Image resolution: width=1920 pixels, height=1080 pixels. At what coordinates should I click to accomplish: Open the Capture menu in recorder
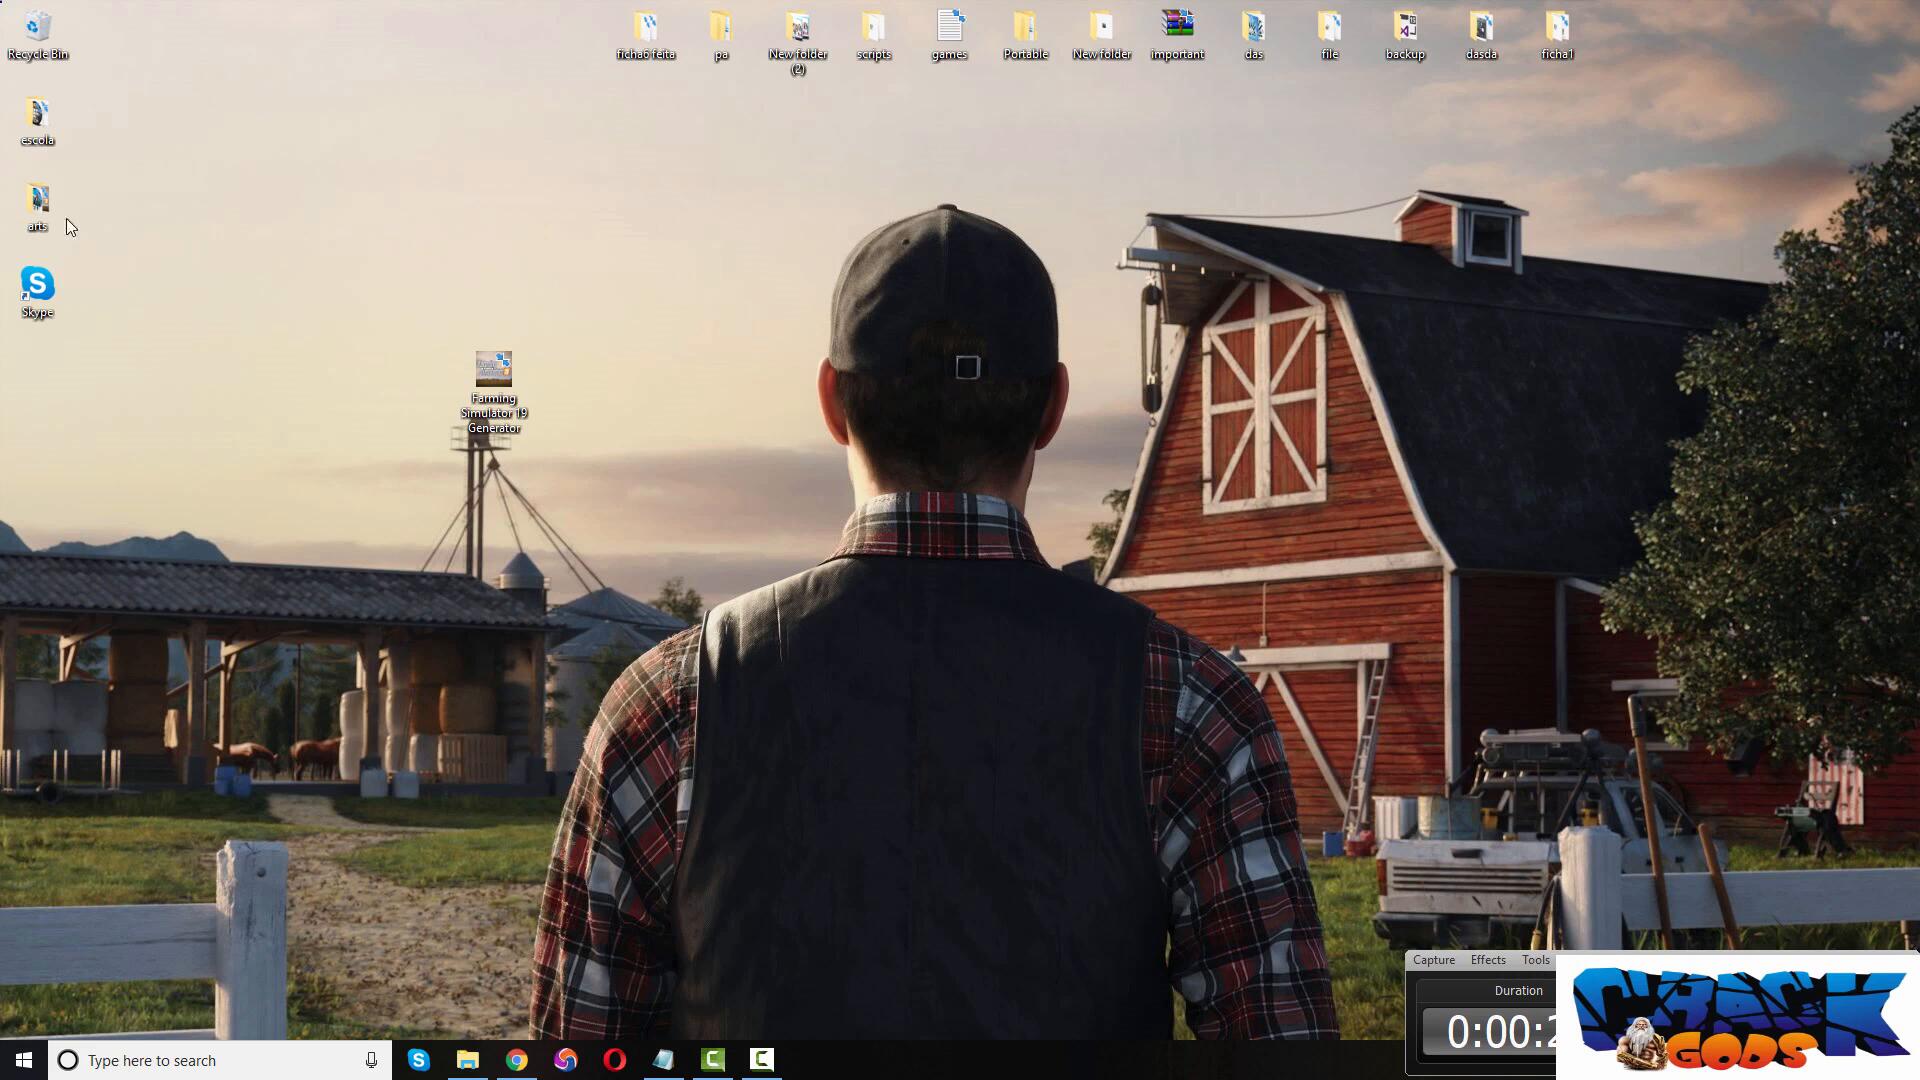point(1433,960)
